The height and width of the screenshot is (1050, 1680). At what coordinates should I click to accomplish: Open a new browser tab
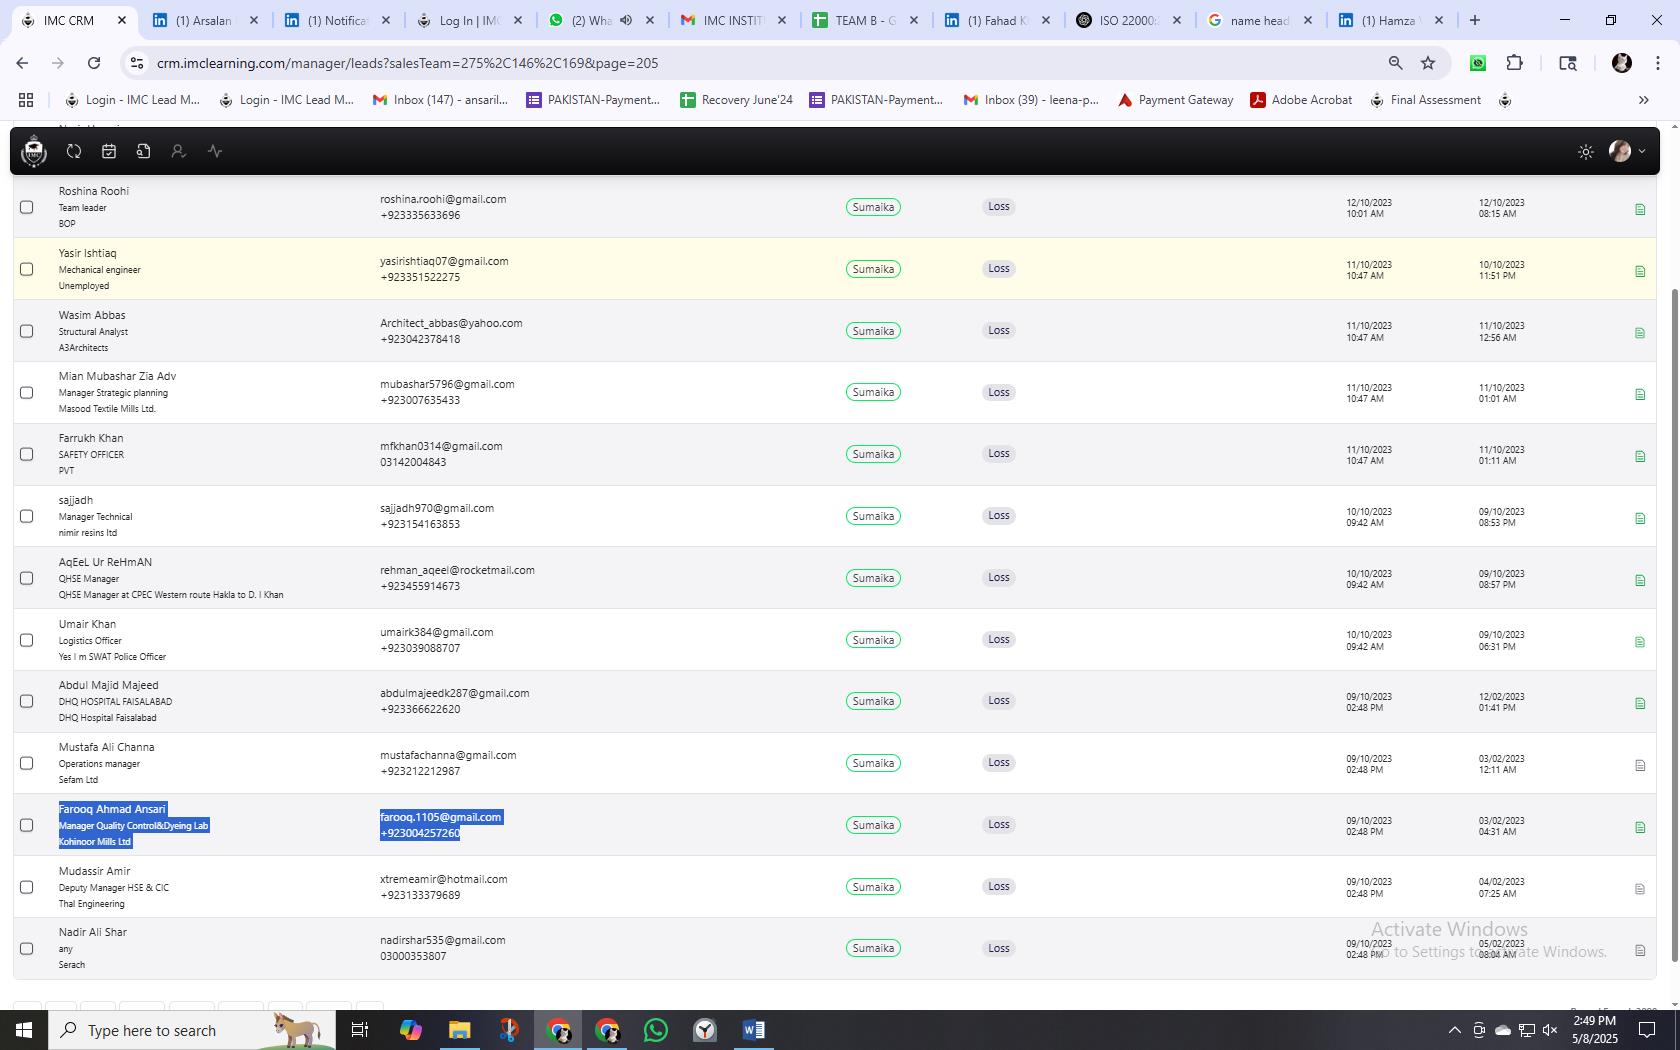[x=1475, y=20]
